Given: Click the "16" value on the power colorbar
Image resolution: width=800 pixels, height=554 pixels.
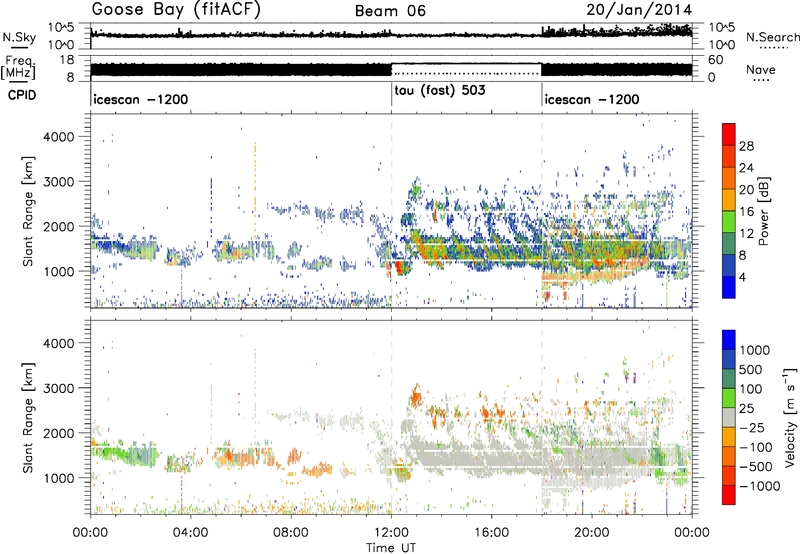Looking at the screenshot, I should [746, 212].
